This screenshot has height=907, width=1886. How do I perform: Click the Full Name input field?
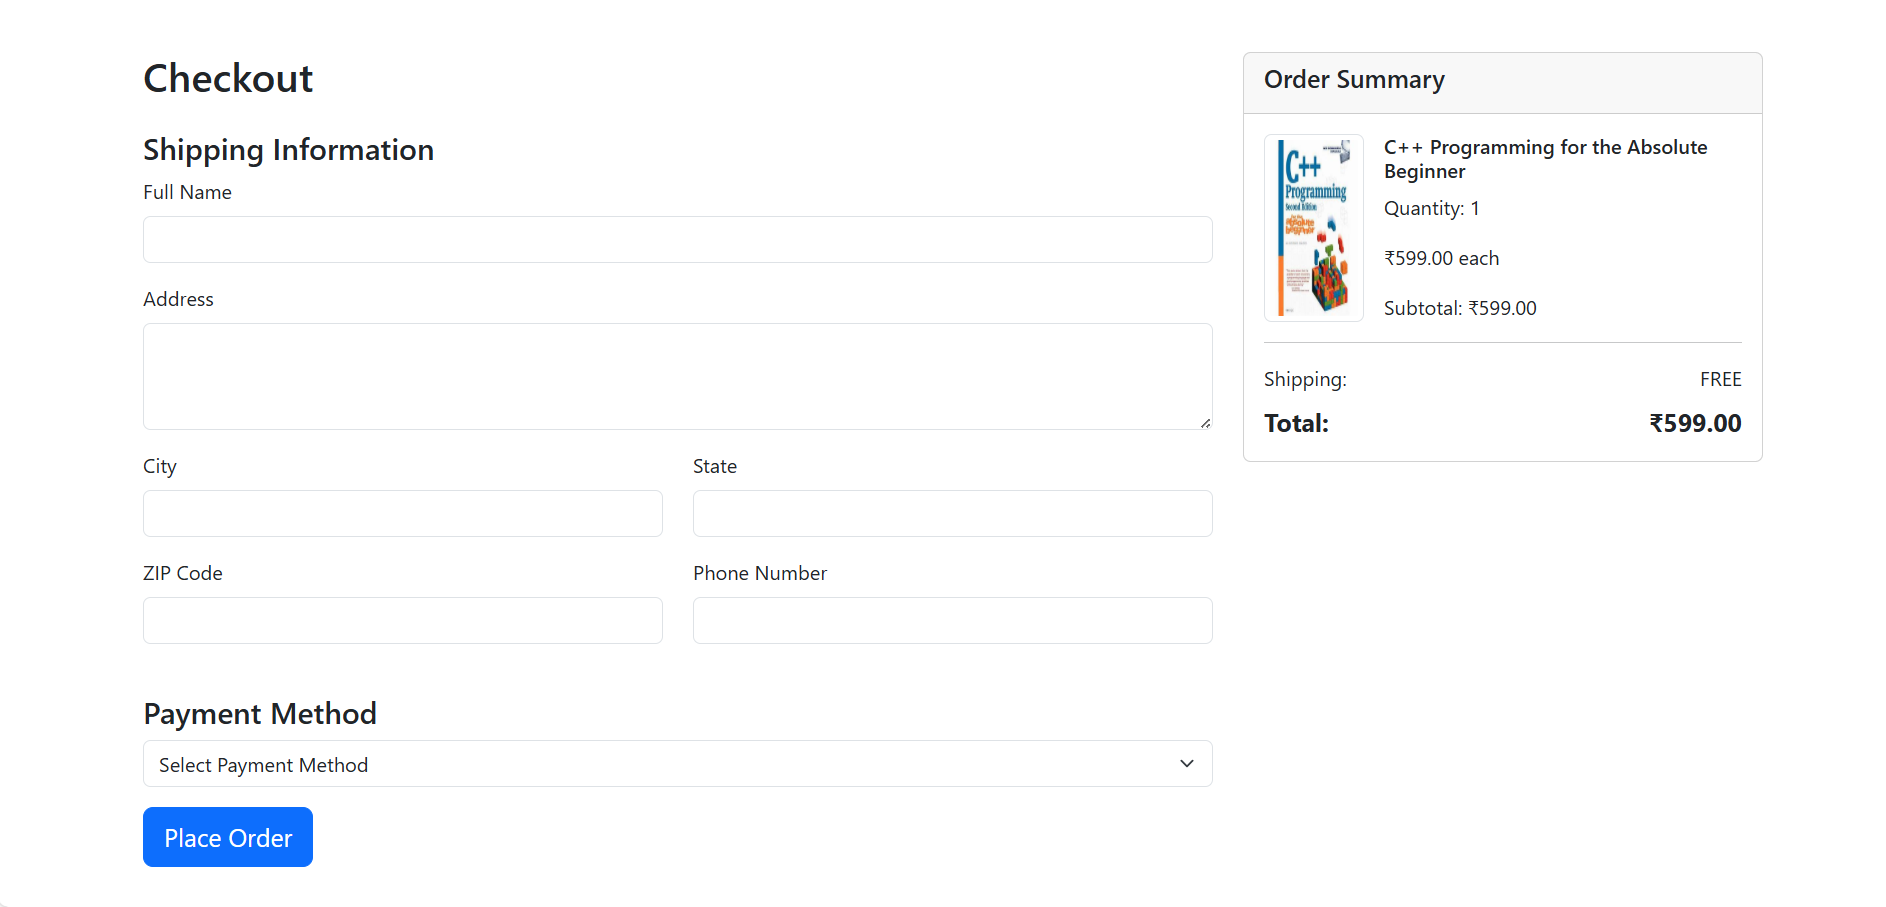(x=677, y=240)
